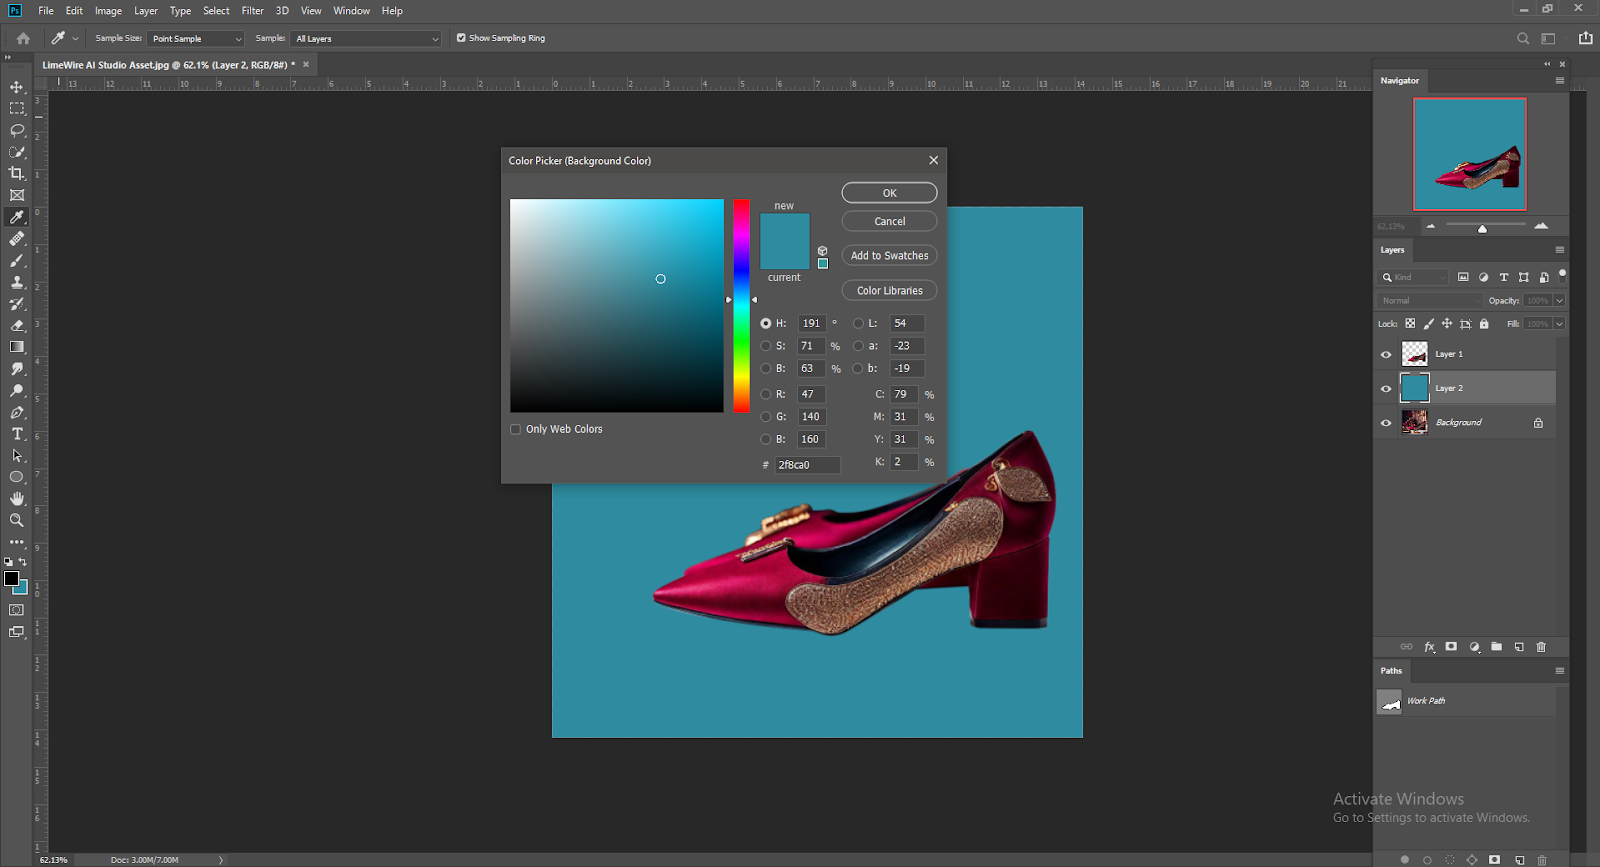Click Cancel in the Color Picker
The width and height of the screenshot is (1600, 867).
tap(889, 221)
